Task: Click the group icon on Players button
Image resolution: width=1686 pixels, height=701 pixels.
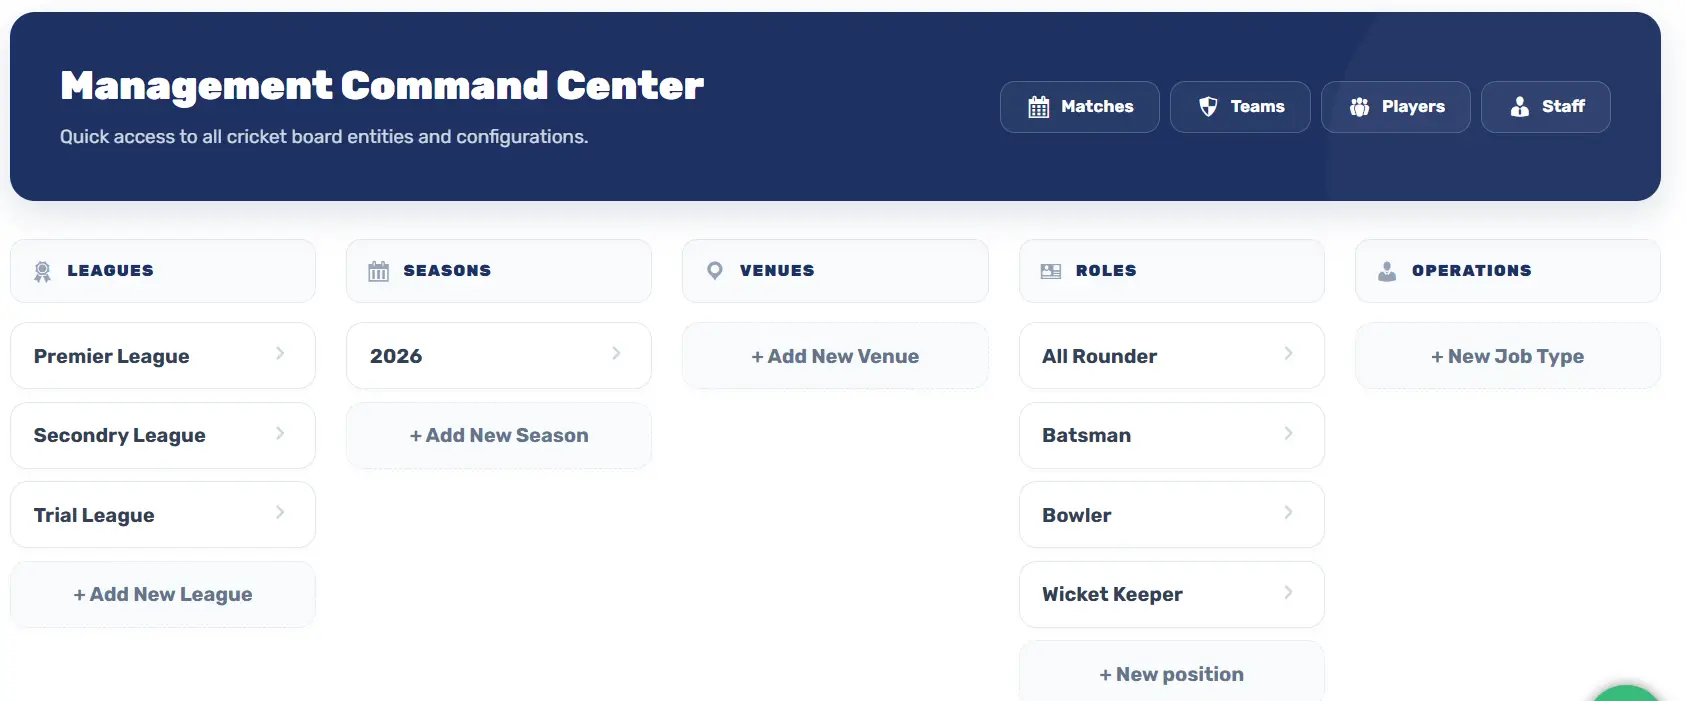Action: click(x=1359, y=107)
